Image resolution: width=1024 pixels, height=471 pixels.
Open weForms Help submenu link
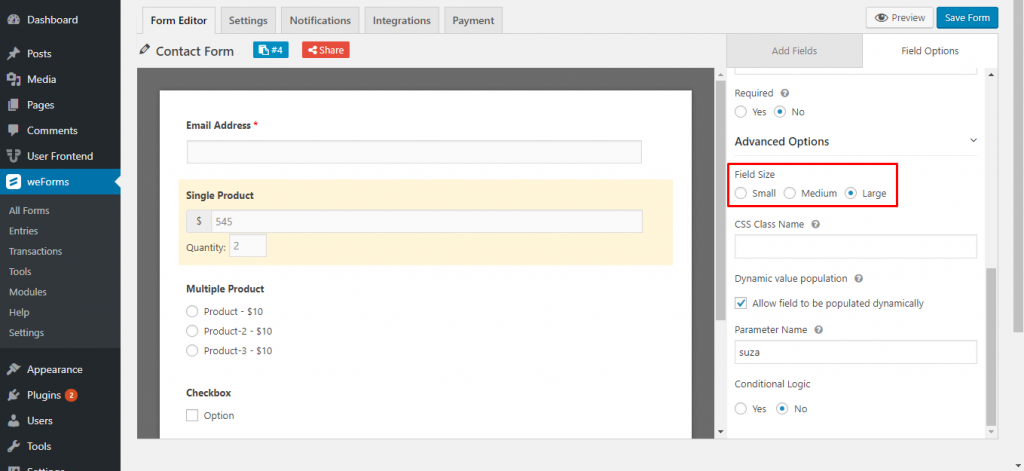click(x=19, y=312)
